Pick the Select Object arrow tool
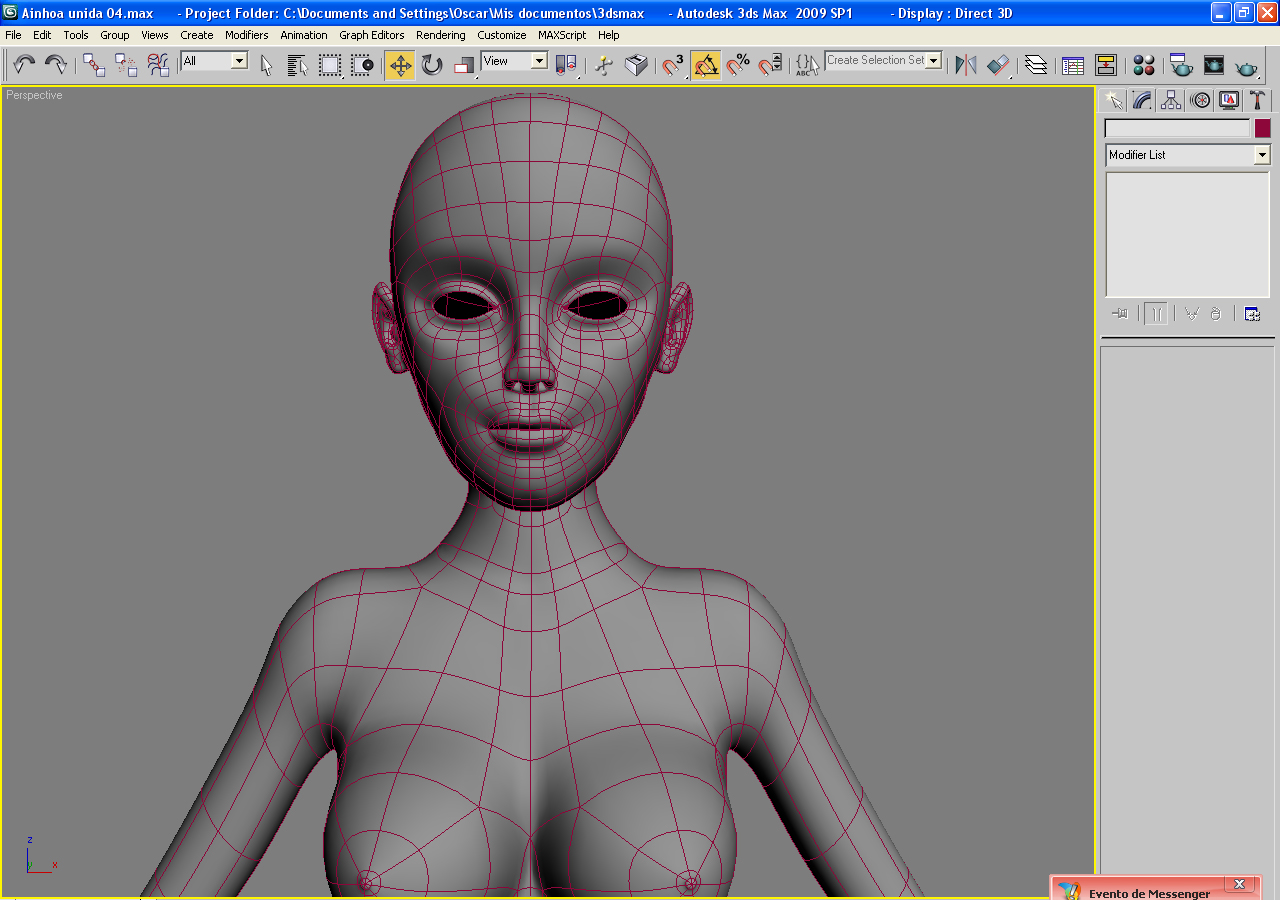1280x900 pixels. tap(266, 65)
